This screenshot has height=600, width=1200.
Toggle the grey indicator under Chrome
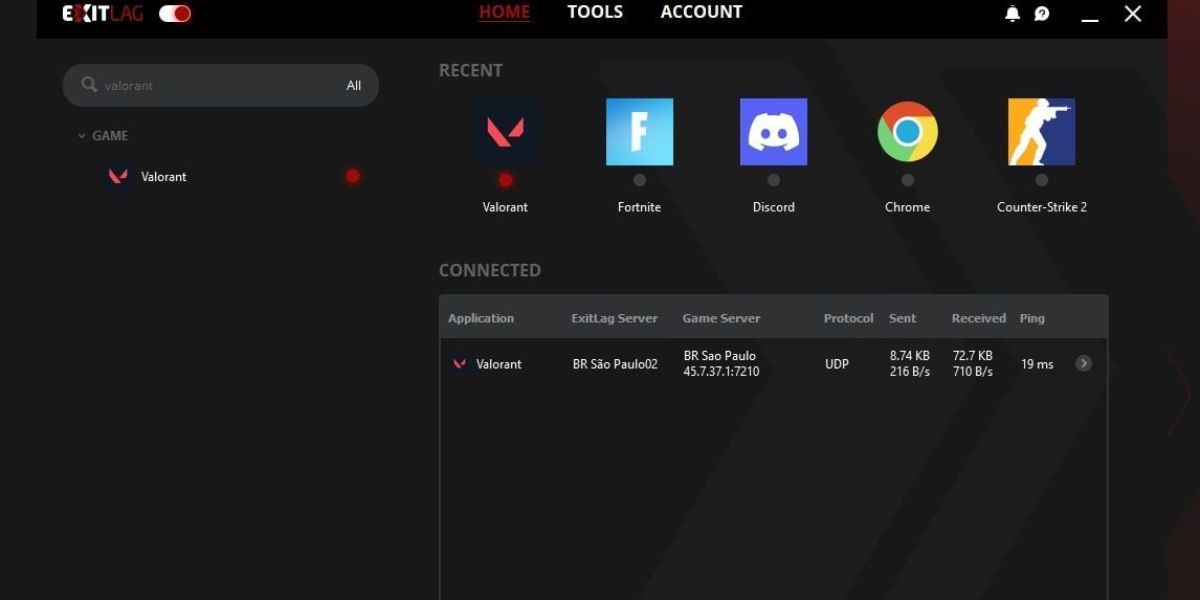click(x=908, y=180)
